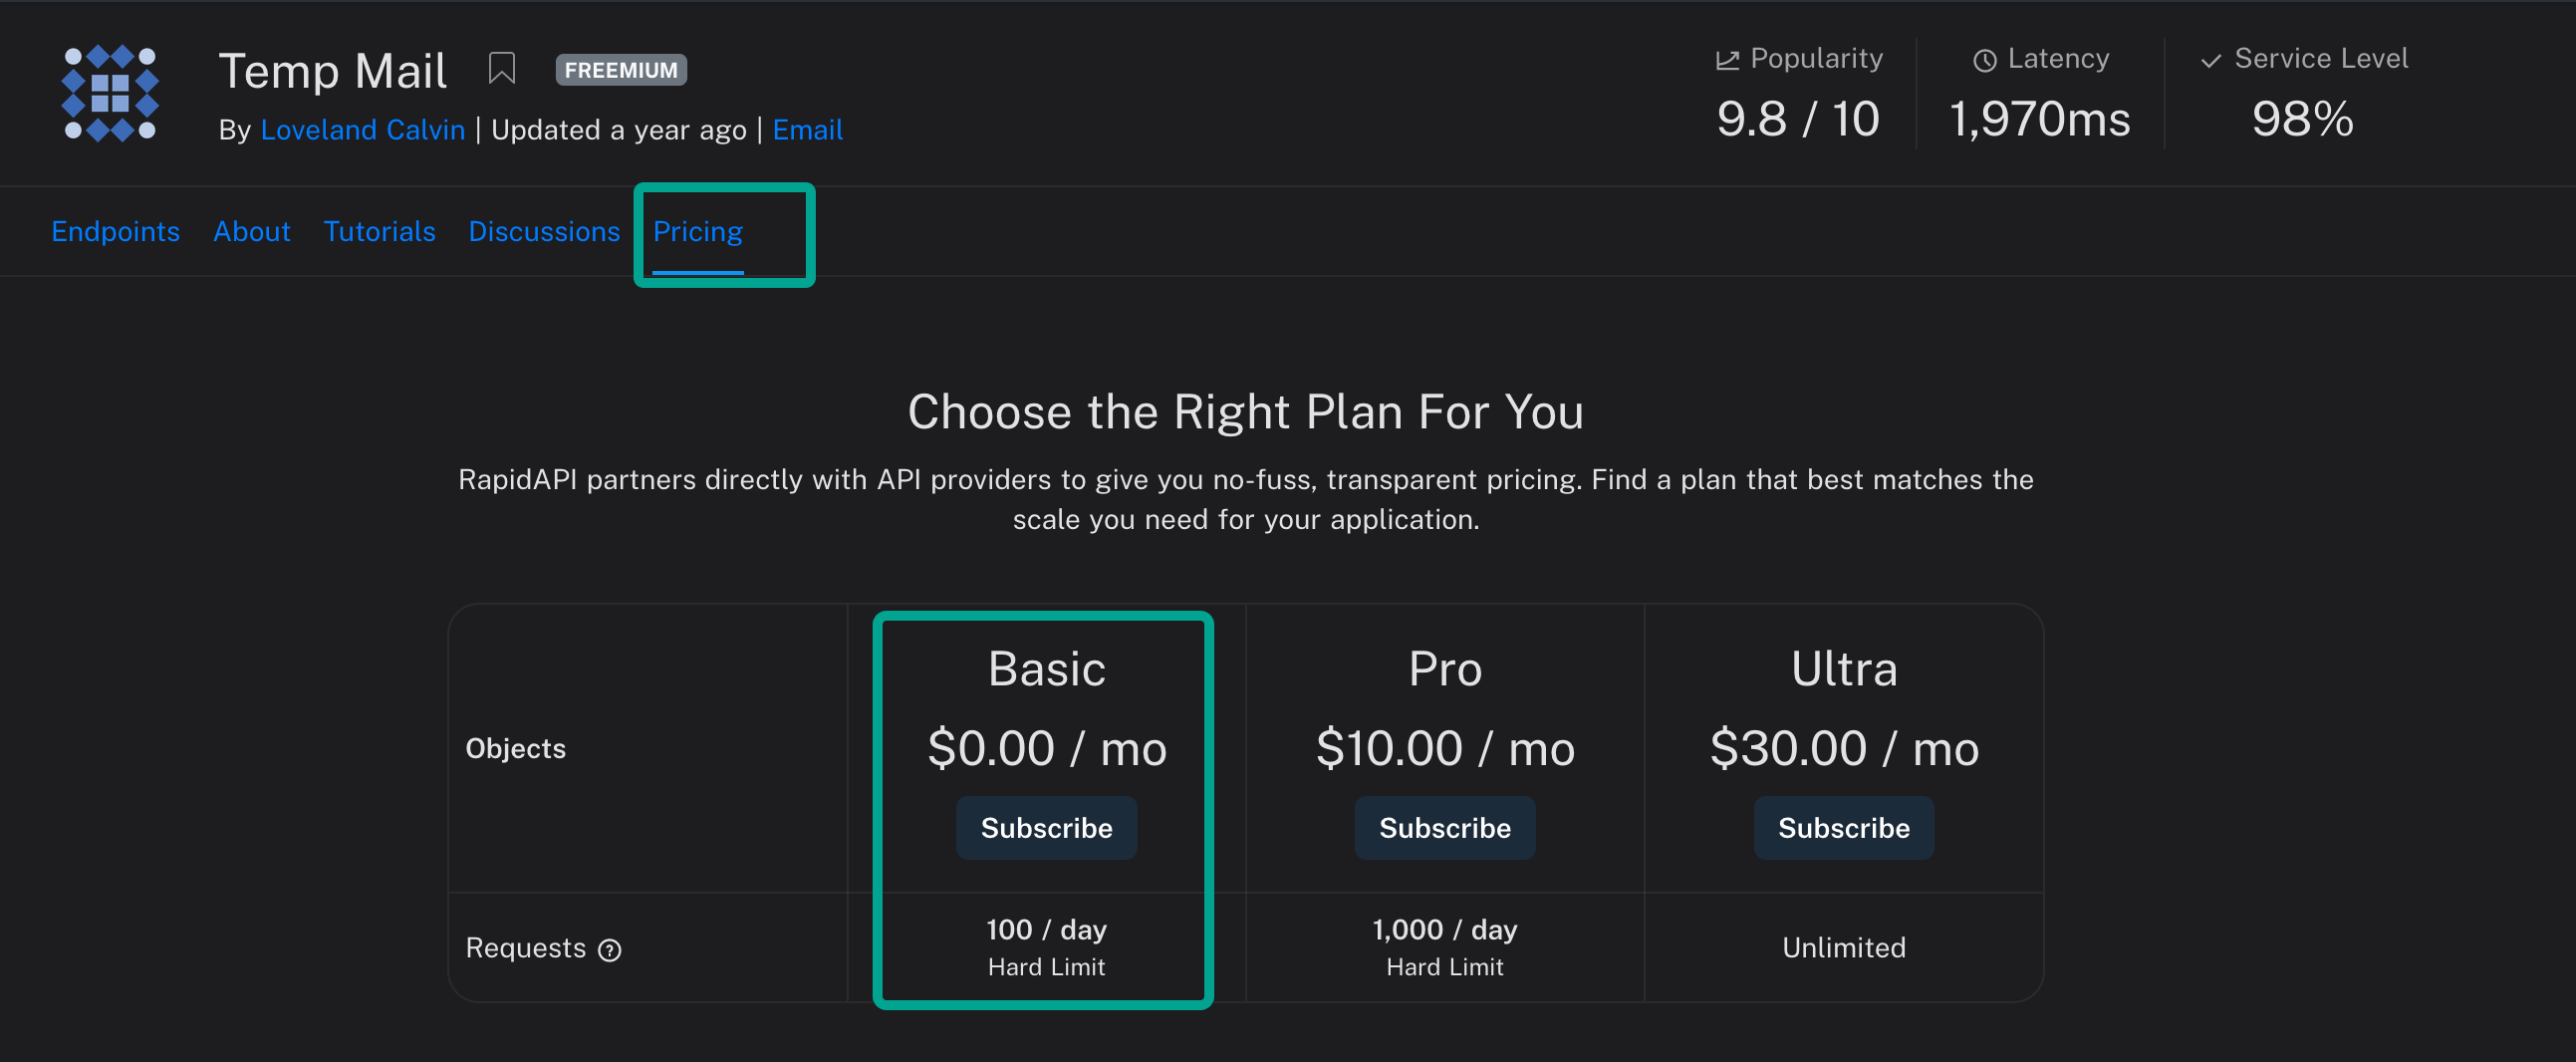Open the Email category link
2576x1062 pixels.
pos(807,130)
